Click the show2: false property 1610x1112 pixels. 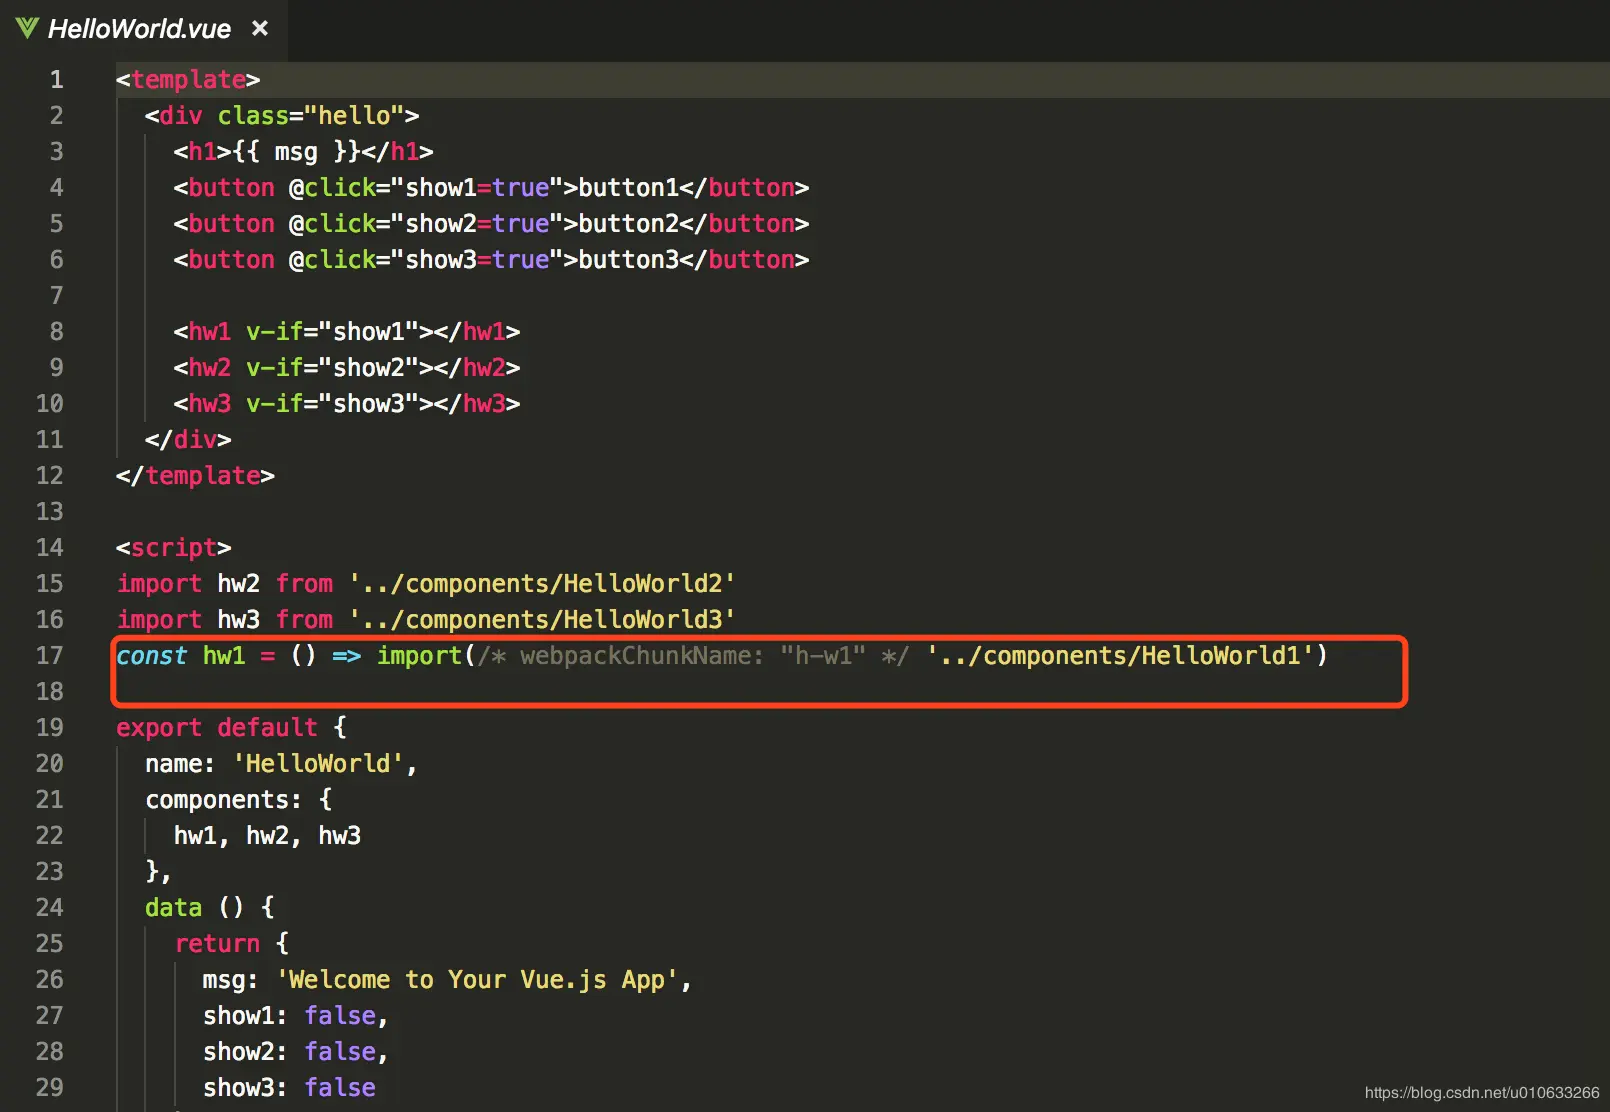289,1052
